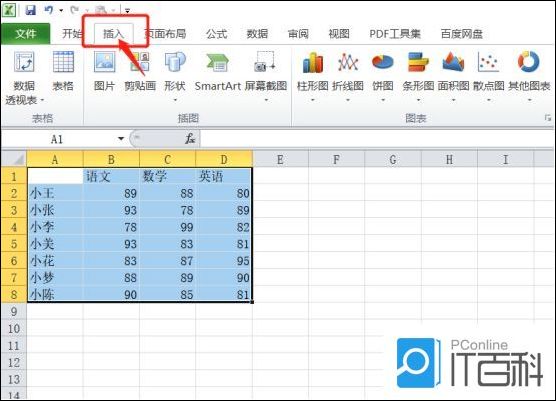The image size is (556, 401).
Task: Switch to the 开始 tab
Action: (72, 34)
